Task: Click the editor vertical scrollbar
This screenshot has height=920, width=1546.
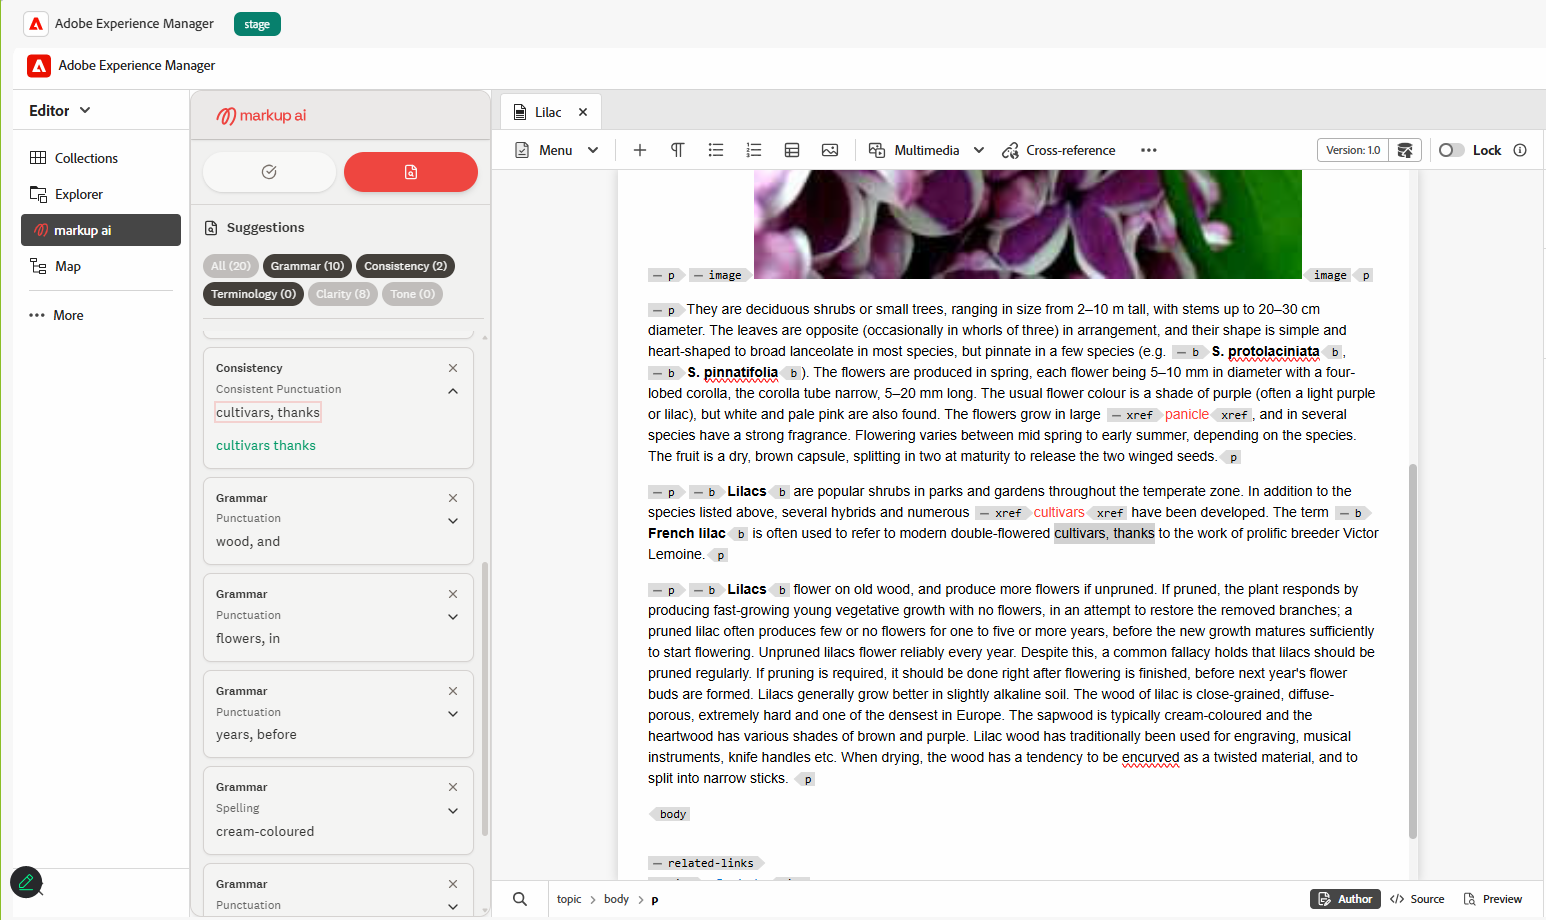Action: point(1413,651)
